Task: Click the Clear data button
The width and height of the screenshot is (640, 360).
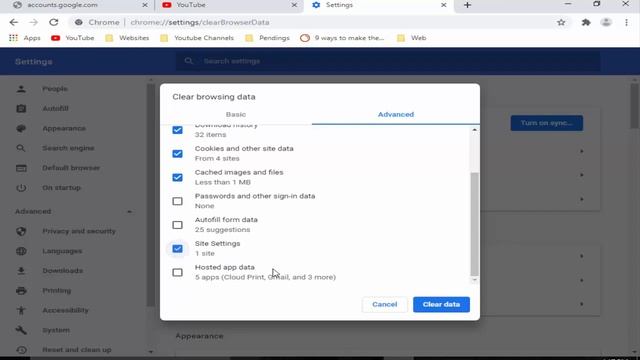Action: pyautogui.click(x=441, y=304)
